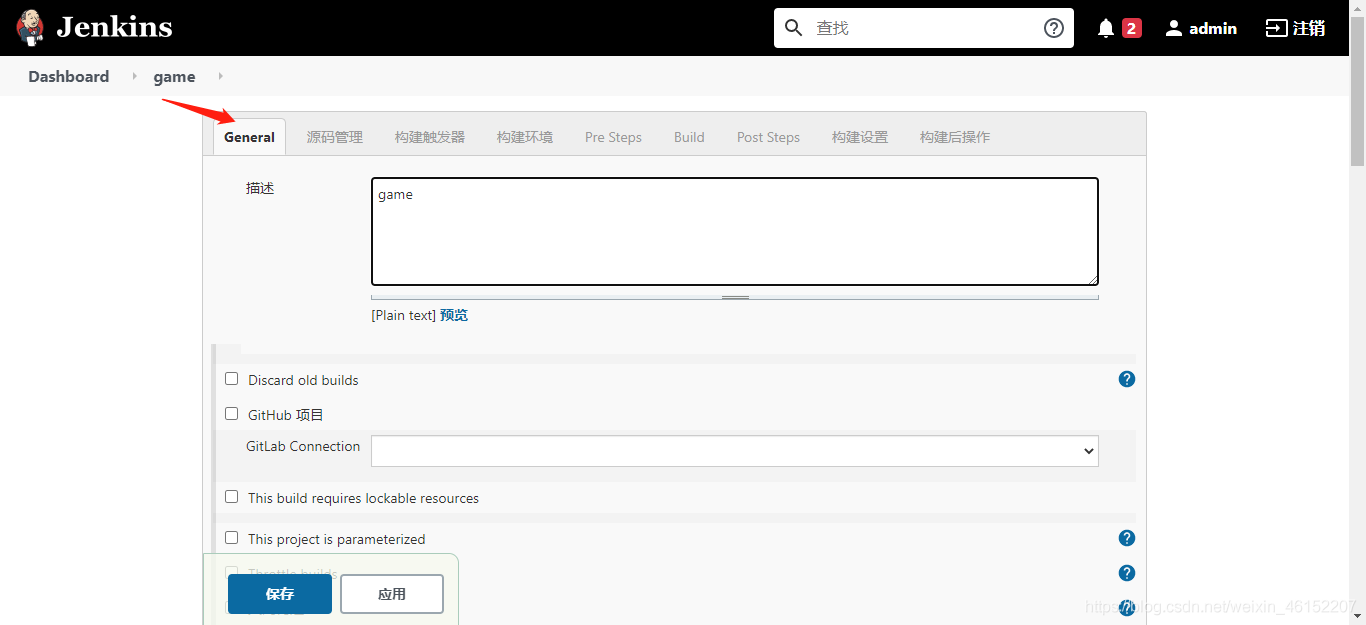This screenshot has height=625, width=1366.
Task: Click the 描述 field label
Action: coord(260,188)
